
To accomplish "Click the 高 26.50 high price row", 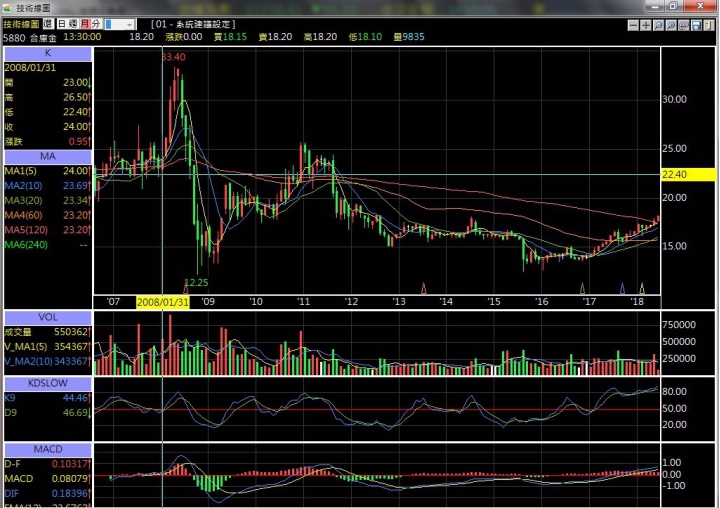I will [48, 97].
